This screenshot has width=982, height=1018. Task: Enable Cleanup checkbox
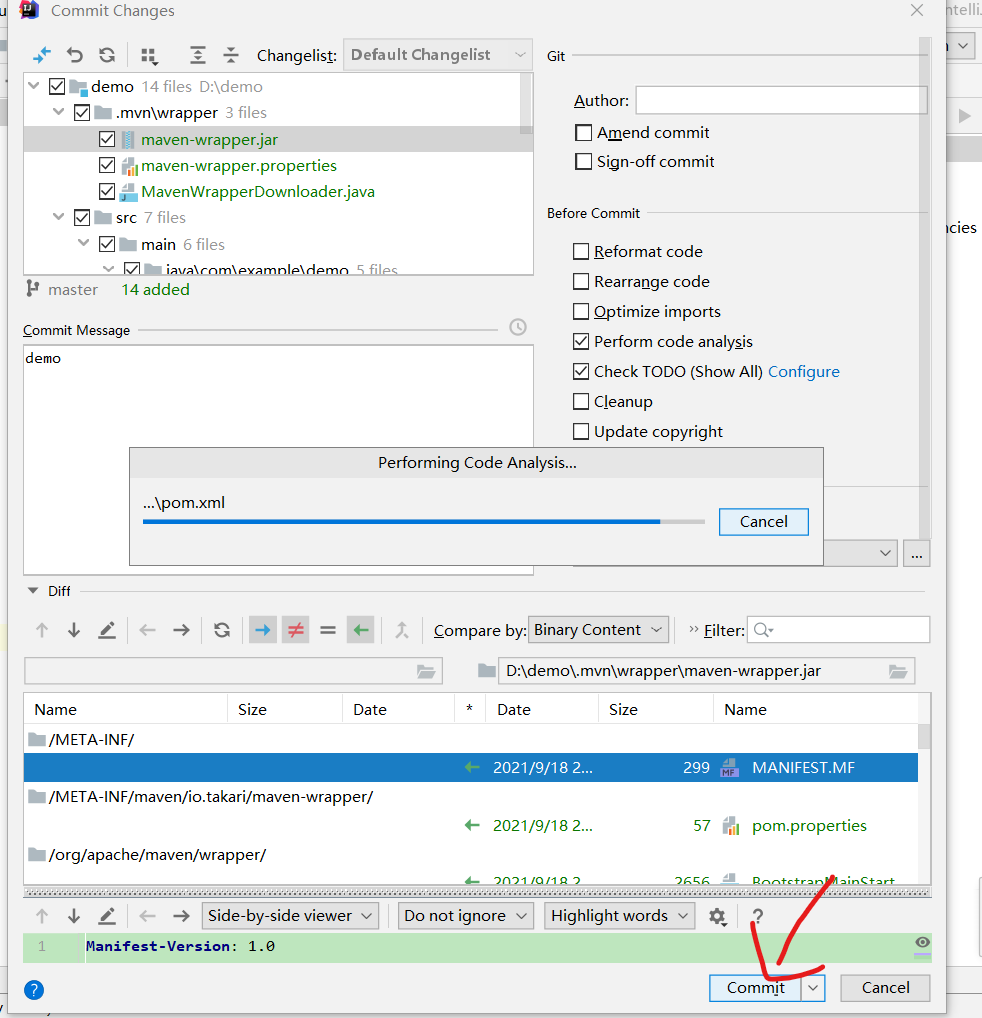tap(581, 401)
